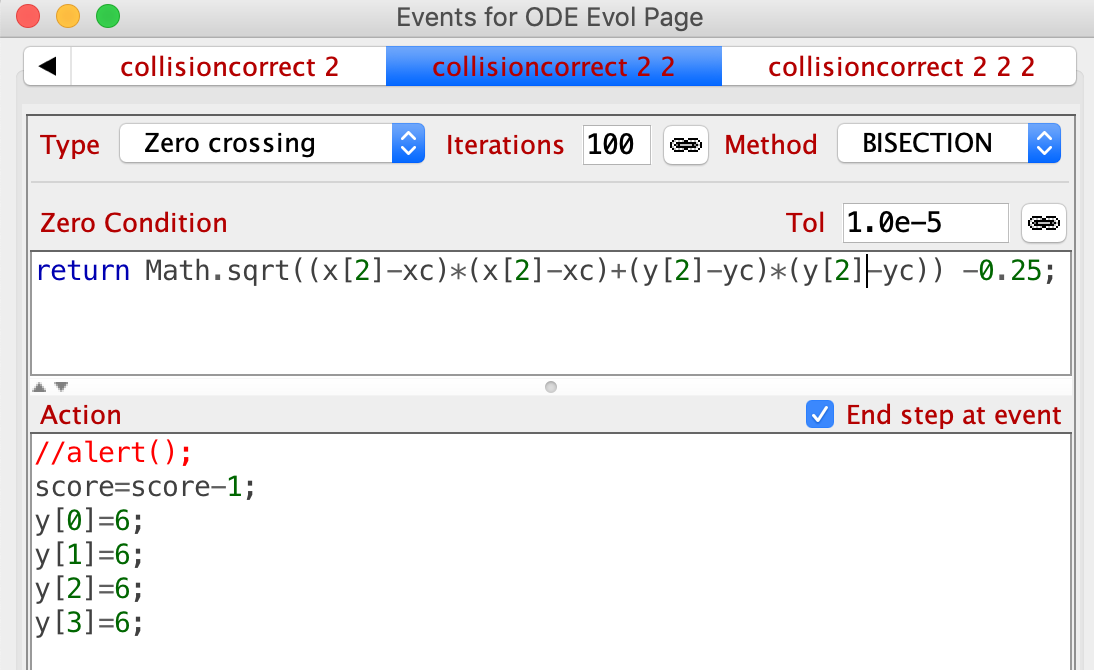Click the Iterations input field

(616, 145)
